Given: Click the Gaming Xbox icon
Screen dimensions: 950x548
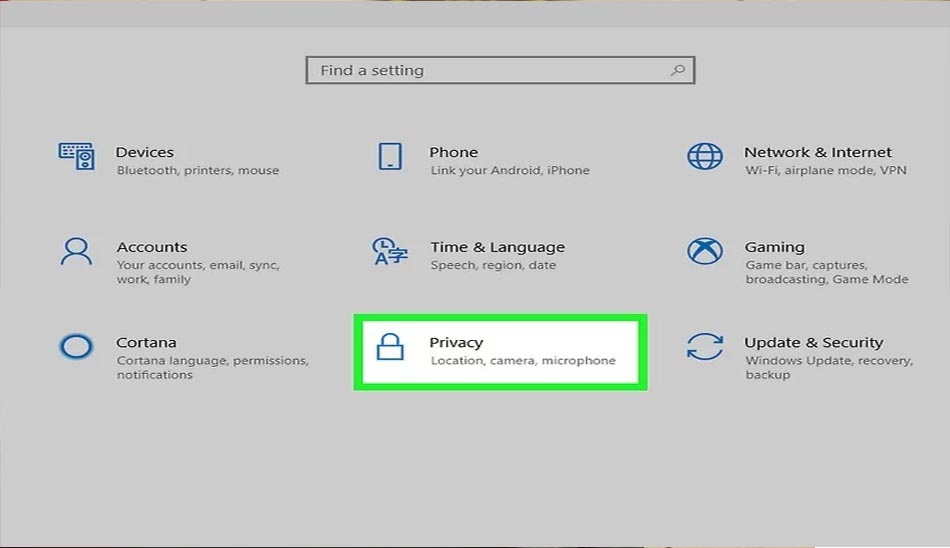Looking at the screenshot, I should tap(705, 251).
